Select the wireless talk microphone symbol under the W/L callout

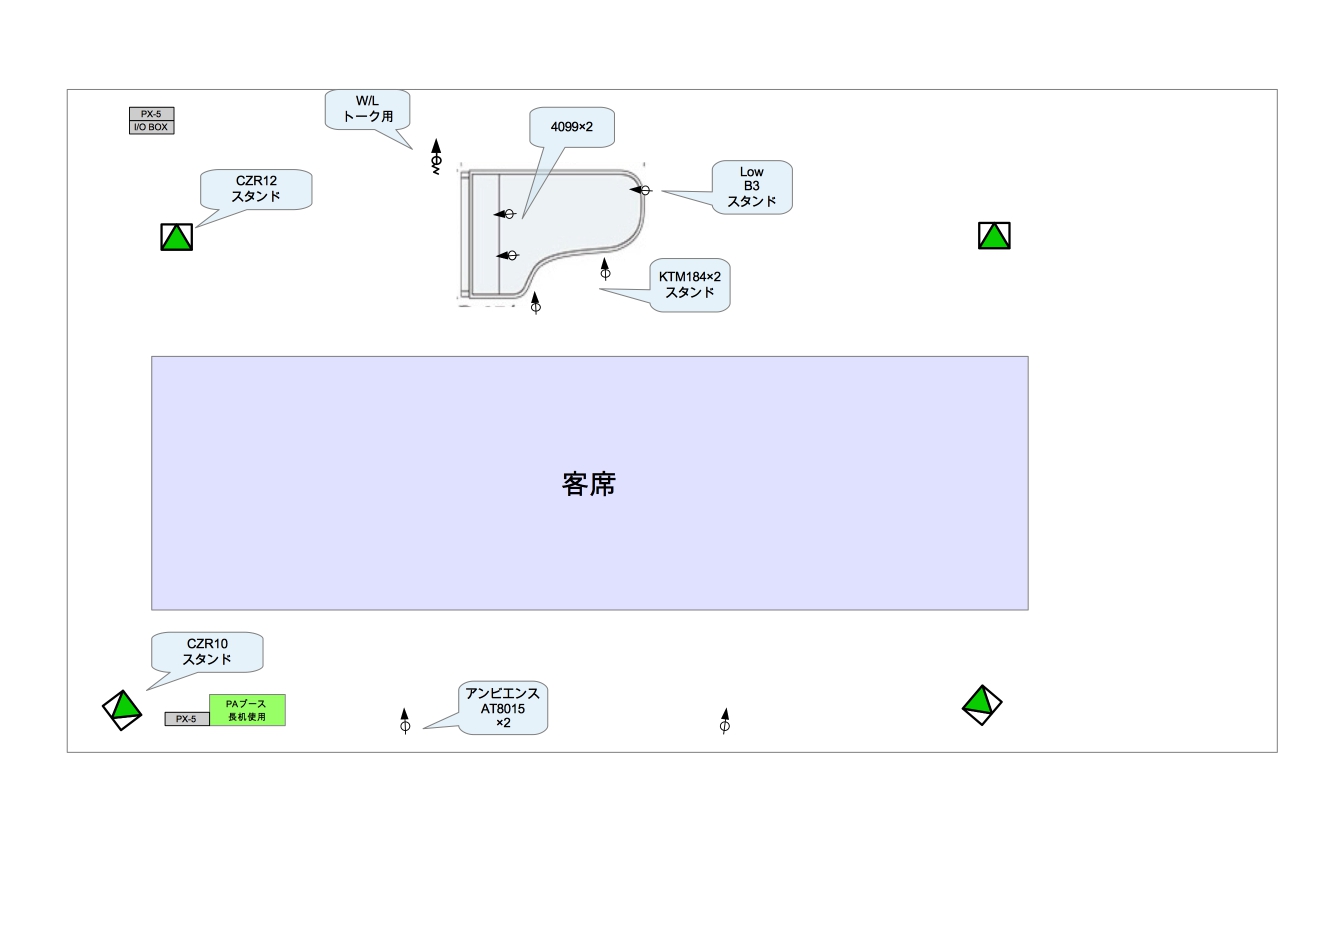click(x=436, y=158)
